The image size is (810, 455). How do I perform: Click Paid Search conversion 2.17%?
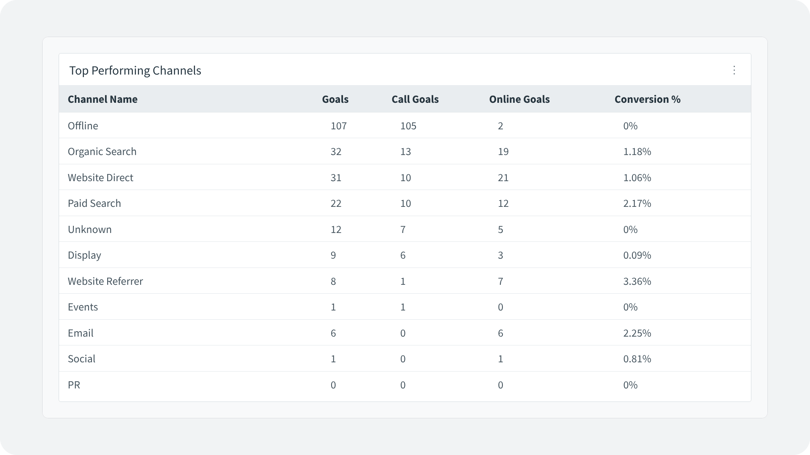637,203
